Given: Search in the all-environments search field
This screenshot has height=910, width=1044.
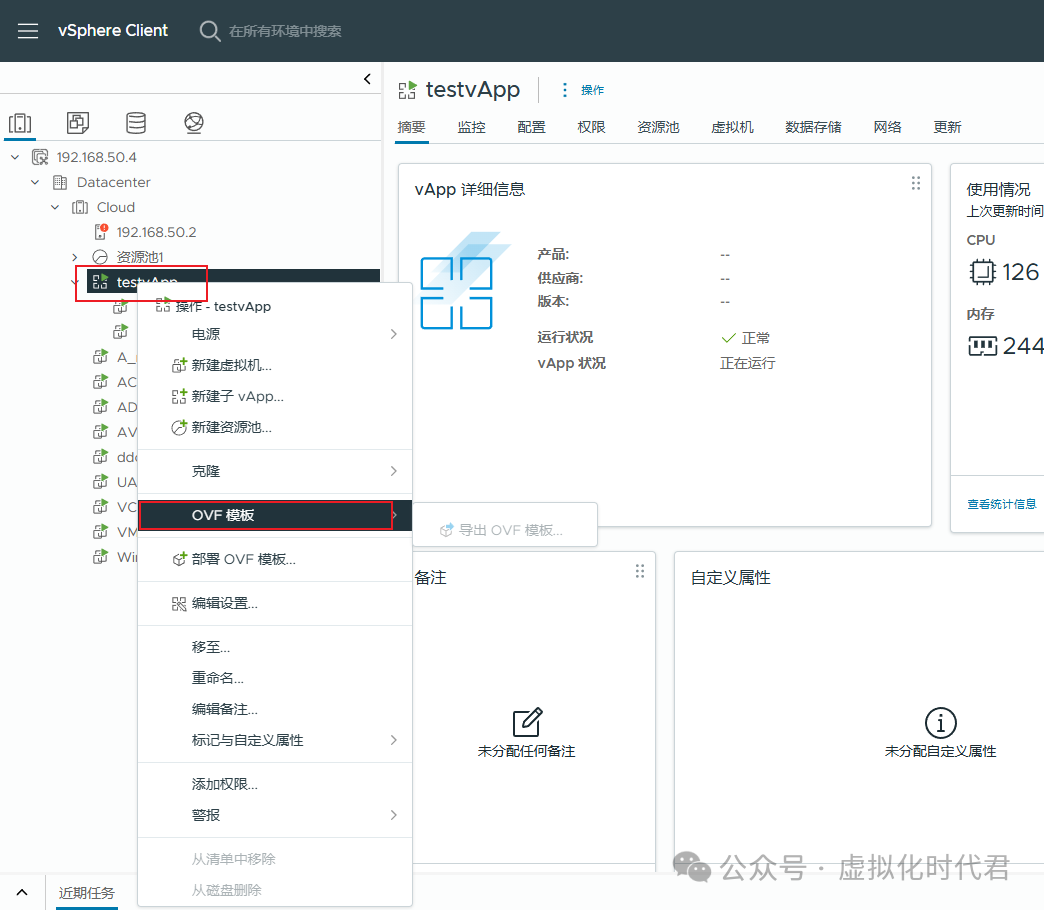Looking at the screenshot, I should [x=285, y=31].
